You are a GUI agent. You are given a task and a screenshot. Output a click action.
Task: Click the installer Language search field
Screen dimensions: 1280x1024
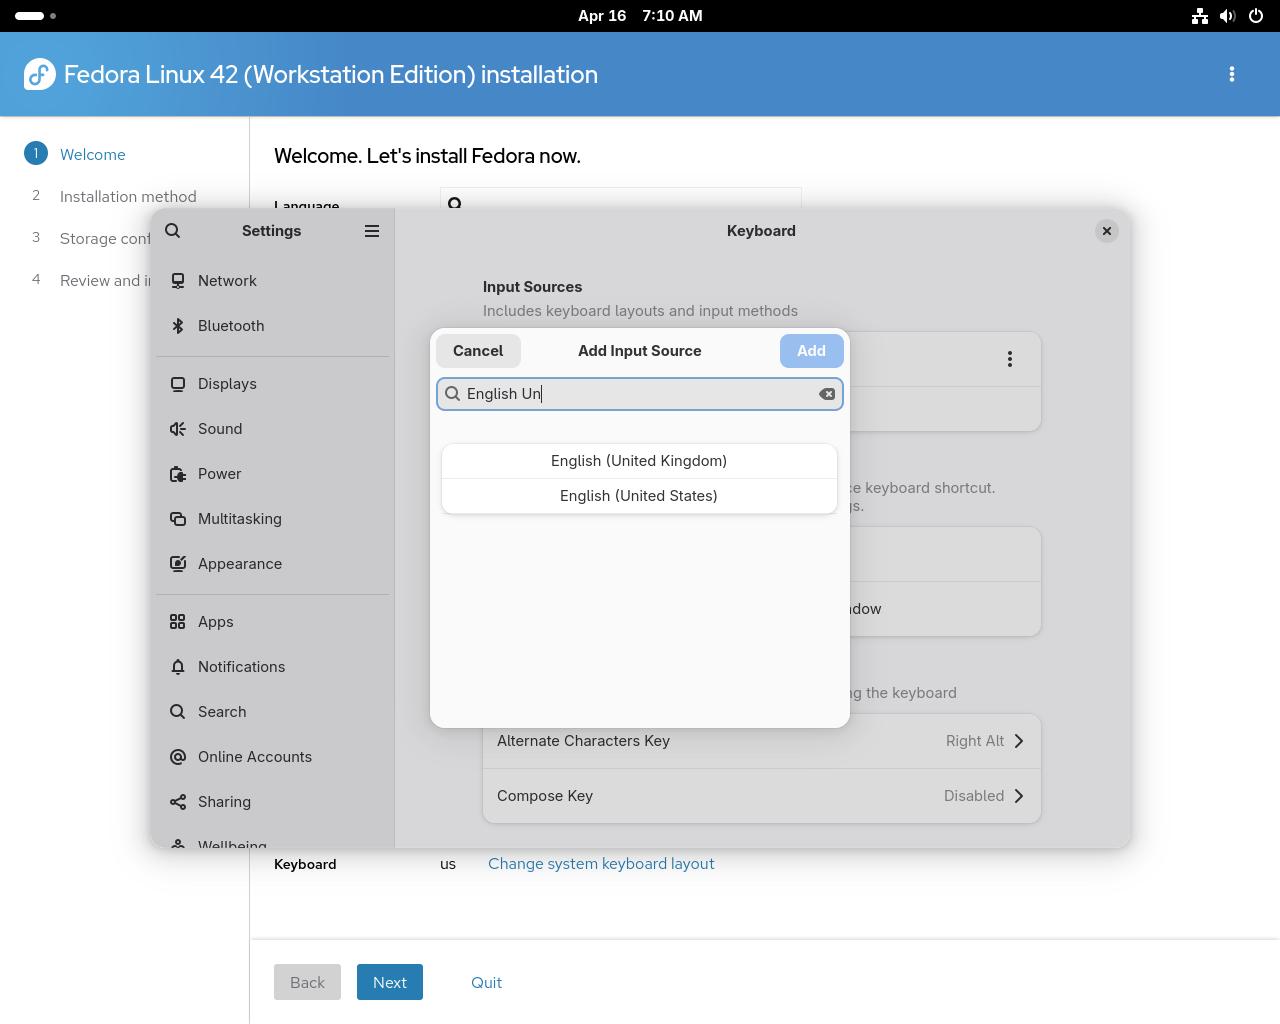point(621,198)
